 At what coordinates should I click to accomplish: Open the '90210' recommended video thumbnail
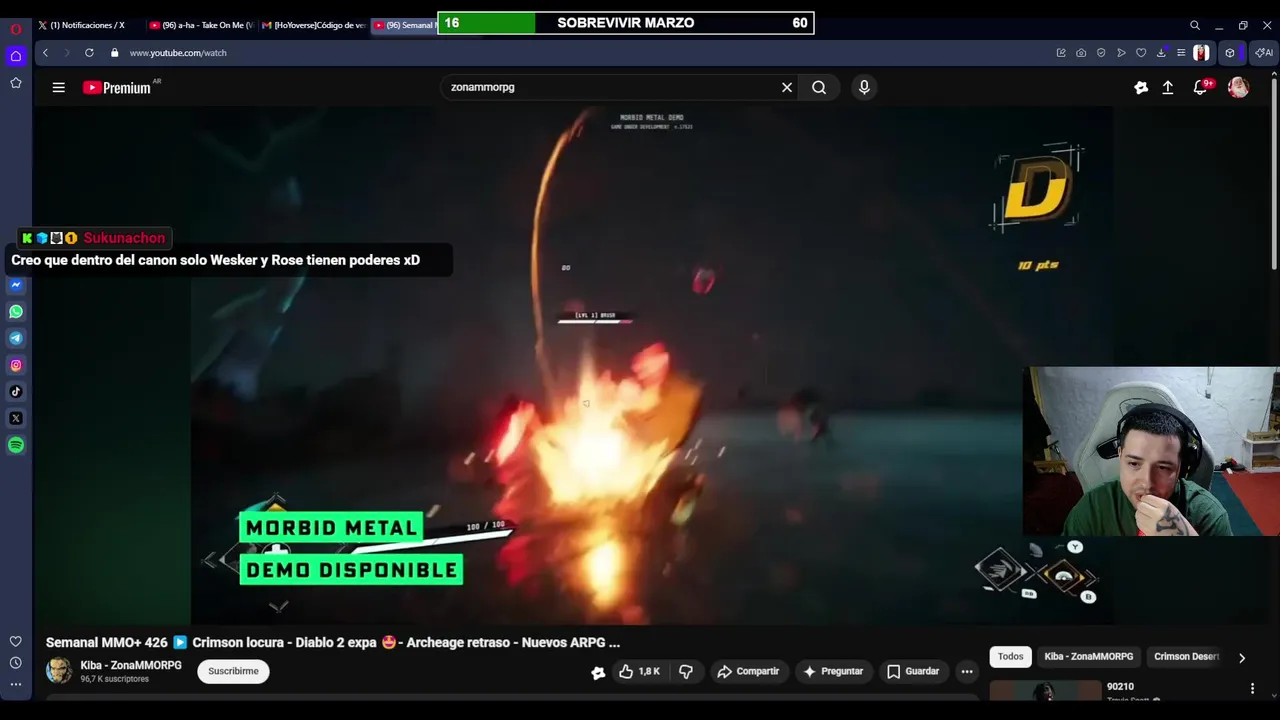(x=1045, y=691)
